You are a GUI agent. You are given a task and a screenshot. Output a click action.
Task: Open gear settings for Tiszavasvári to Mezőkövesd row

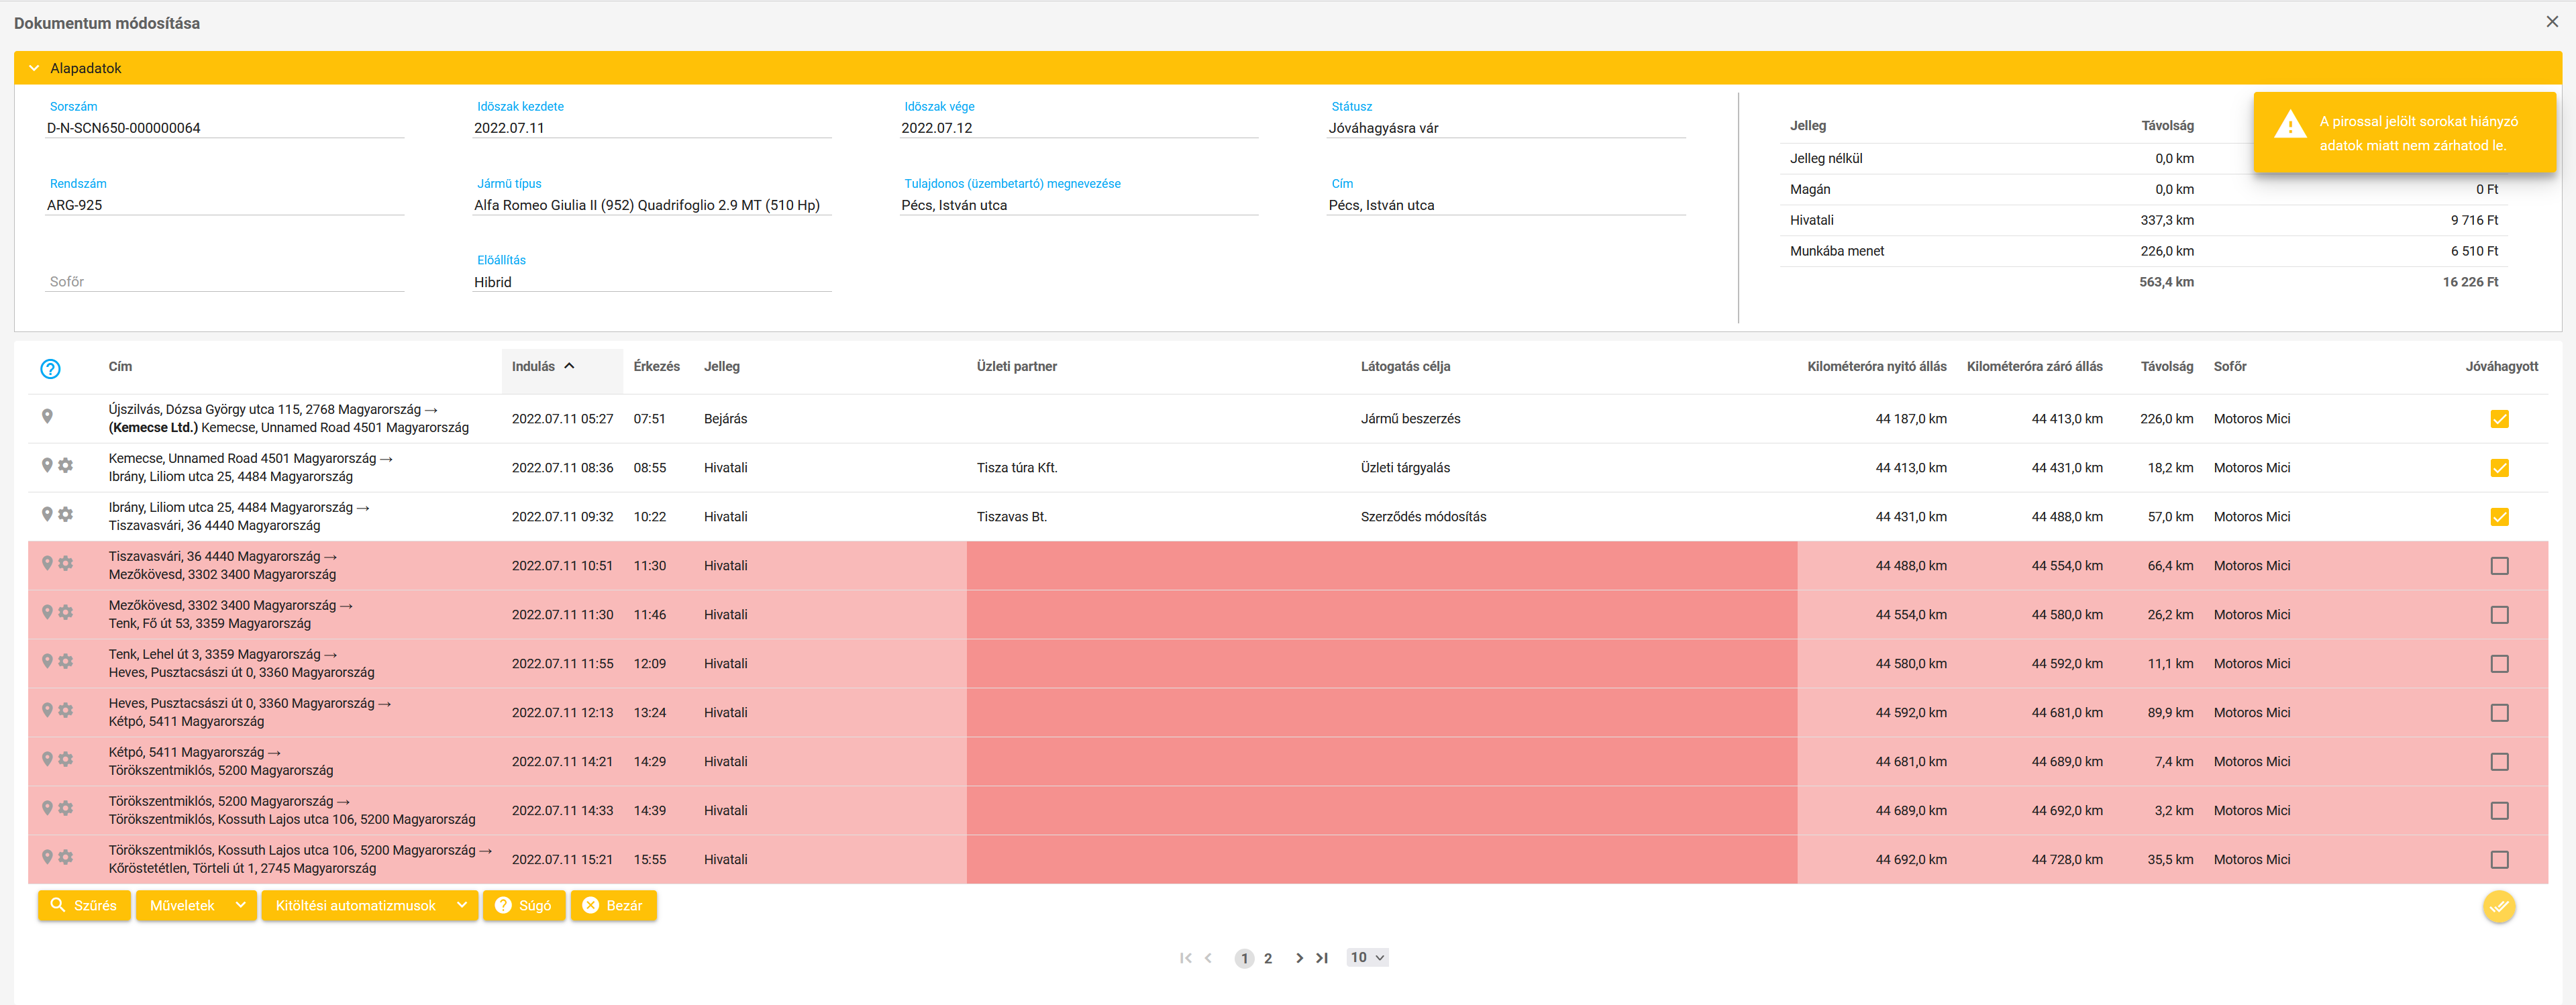point(66,563)
